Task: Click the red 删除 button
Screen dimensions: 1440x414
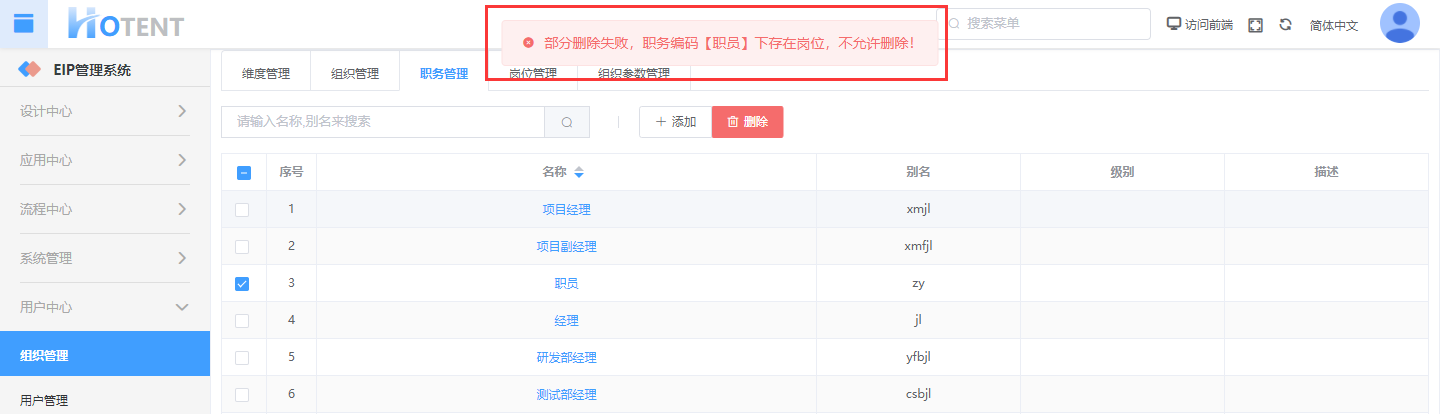Action: tap(747, 122)
